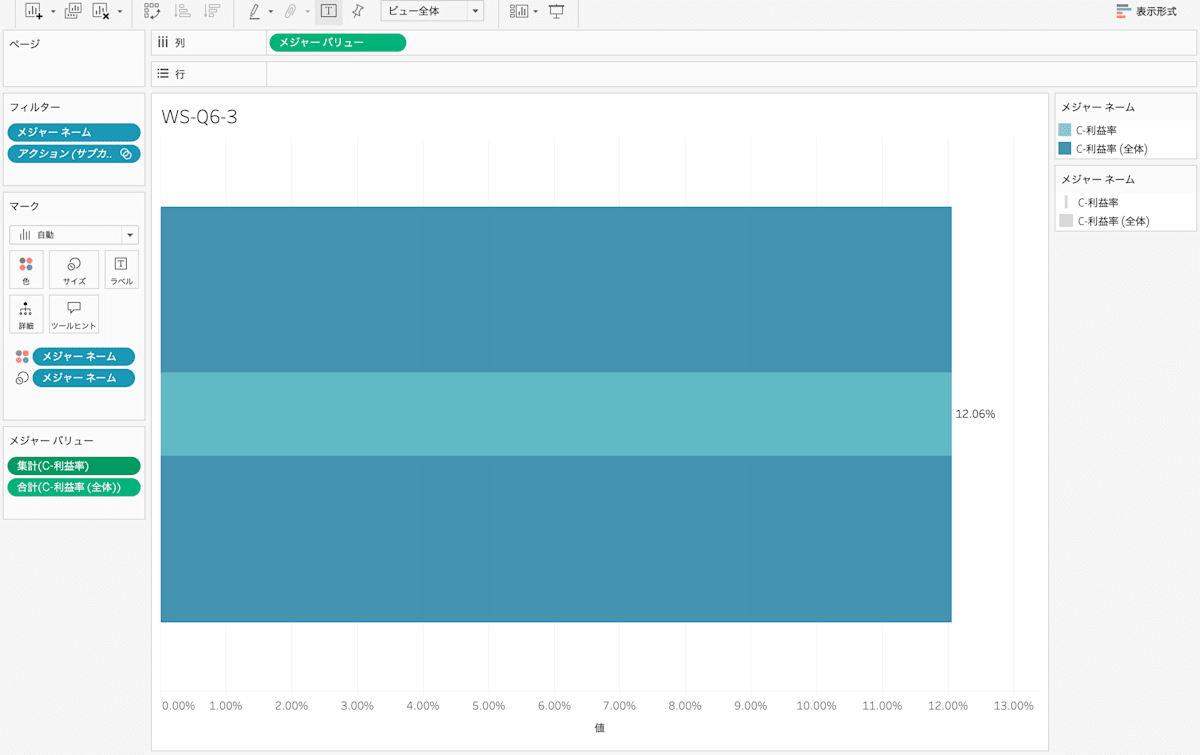1200x755 pixels.
Task: Click the メジャー バリュー card title
Action: (52, 441)
